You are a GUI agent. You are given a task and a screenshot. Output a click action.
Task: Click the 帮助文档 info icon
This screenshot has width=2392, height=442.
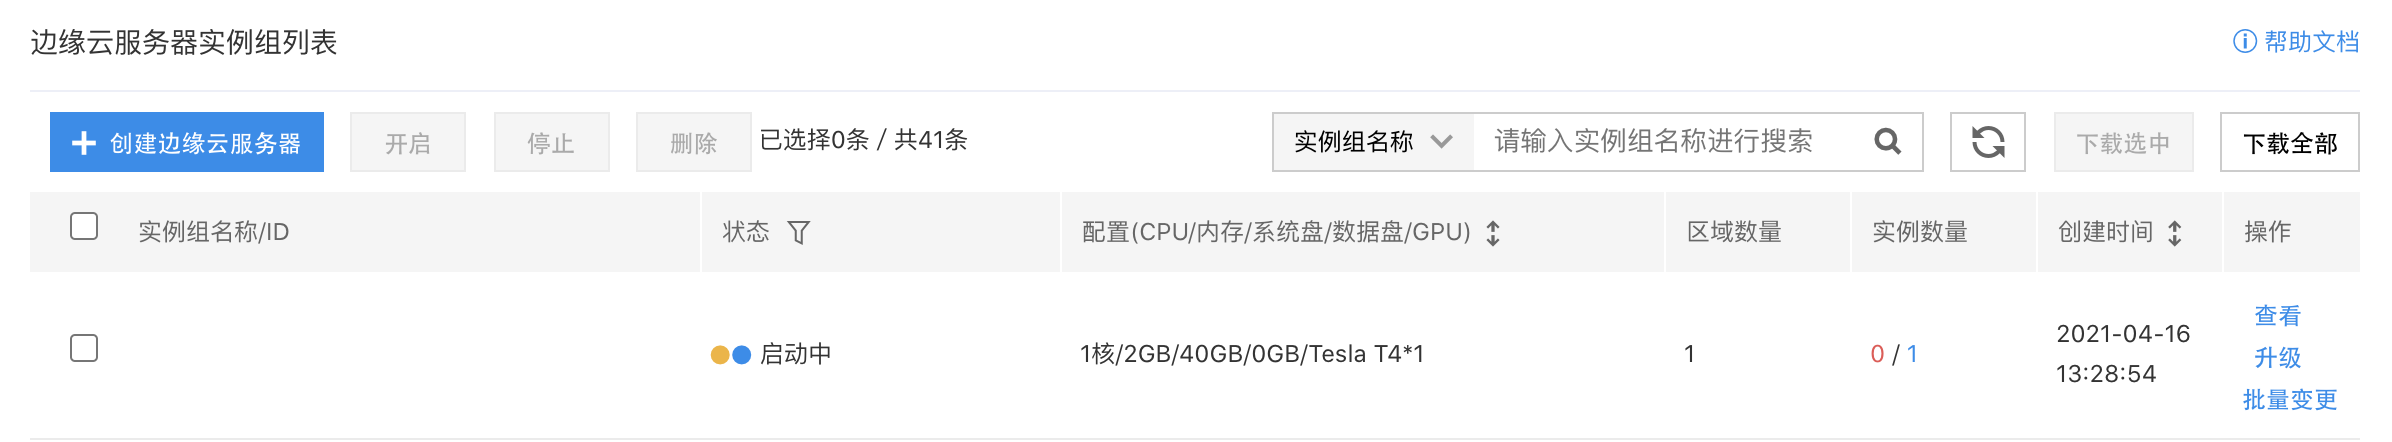2245,41
